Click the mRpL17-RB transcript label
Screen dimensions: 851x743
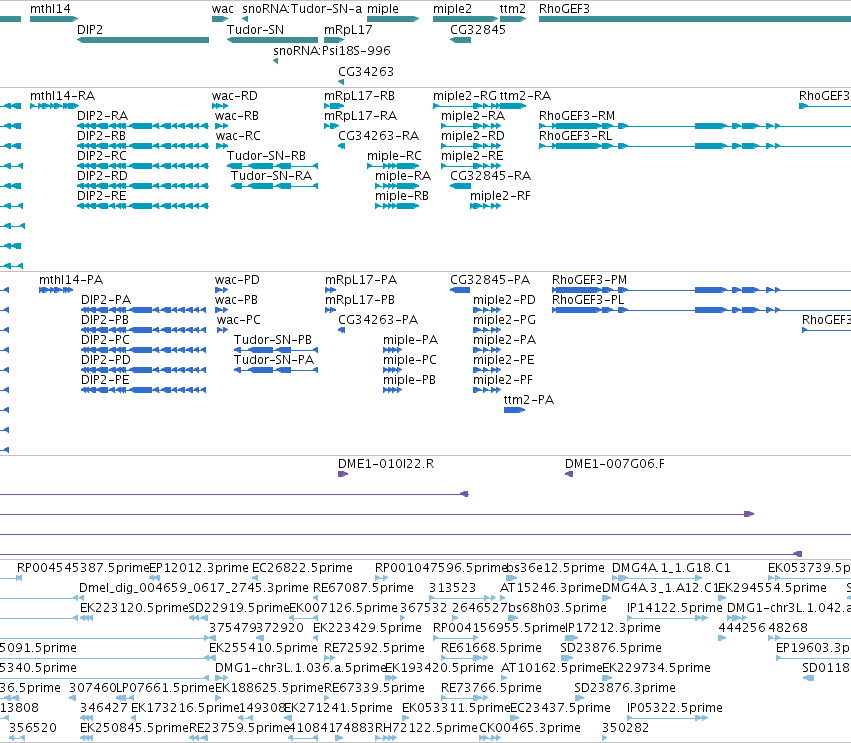tap(359, 96)
